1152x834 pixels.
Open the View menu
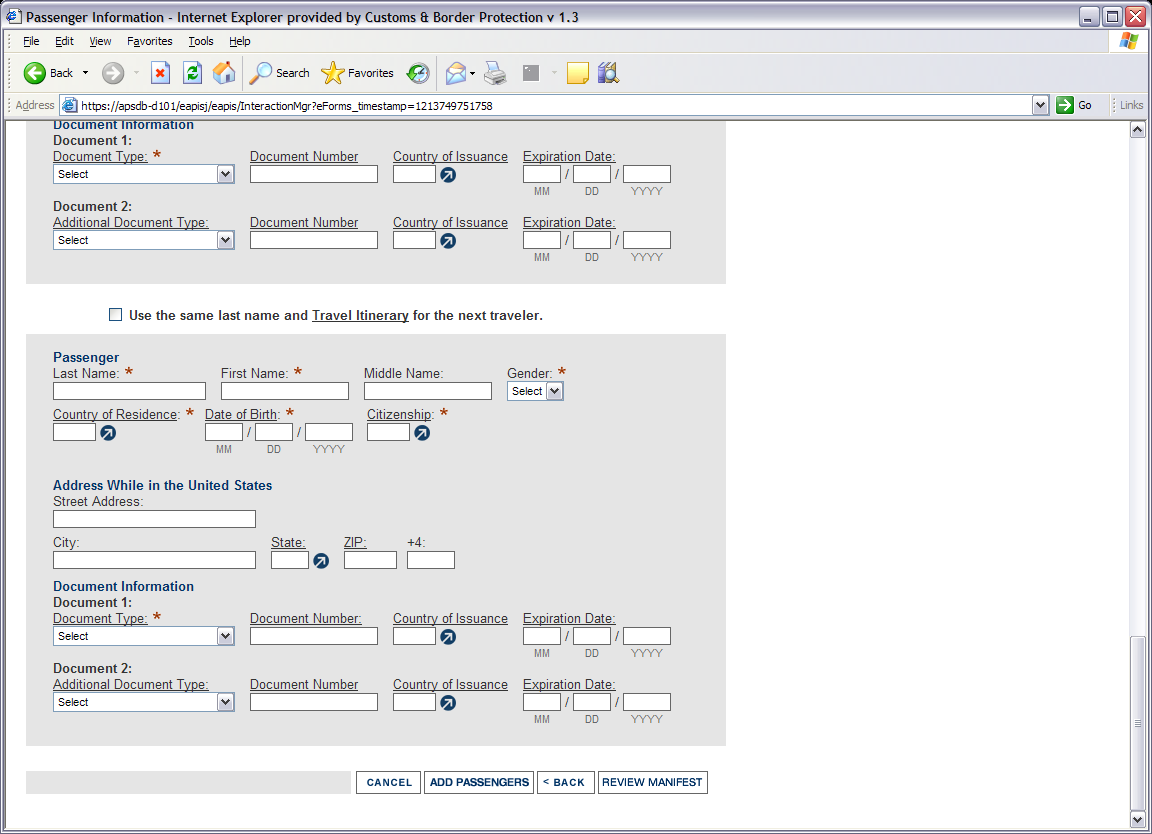coord(100,41)
